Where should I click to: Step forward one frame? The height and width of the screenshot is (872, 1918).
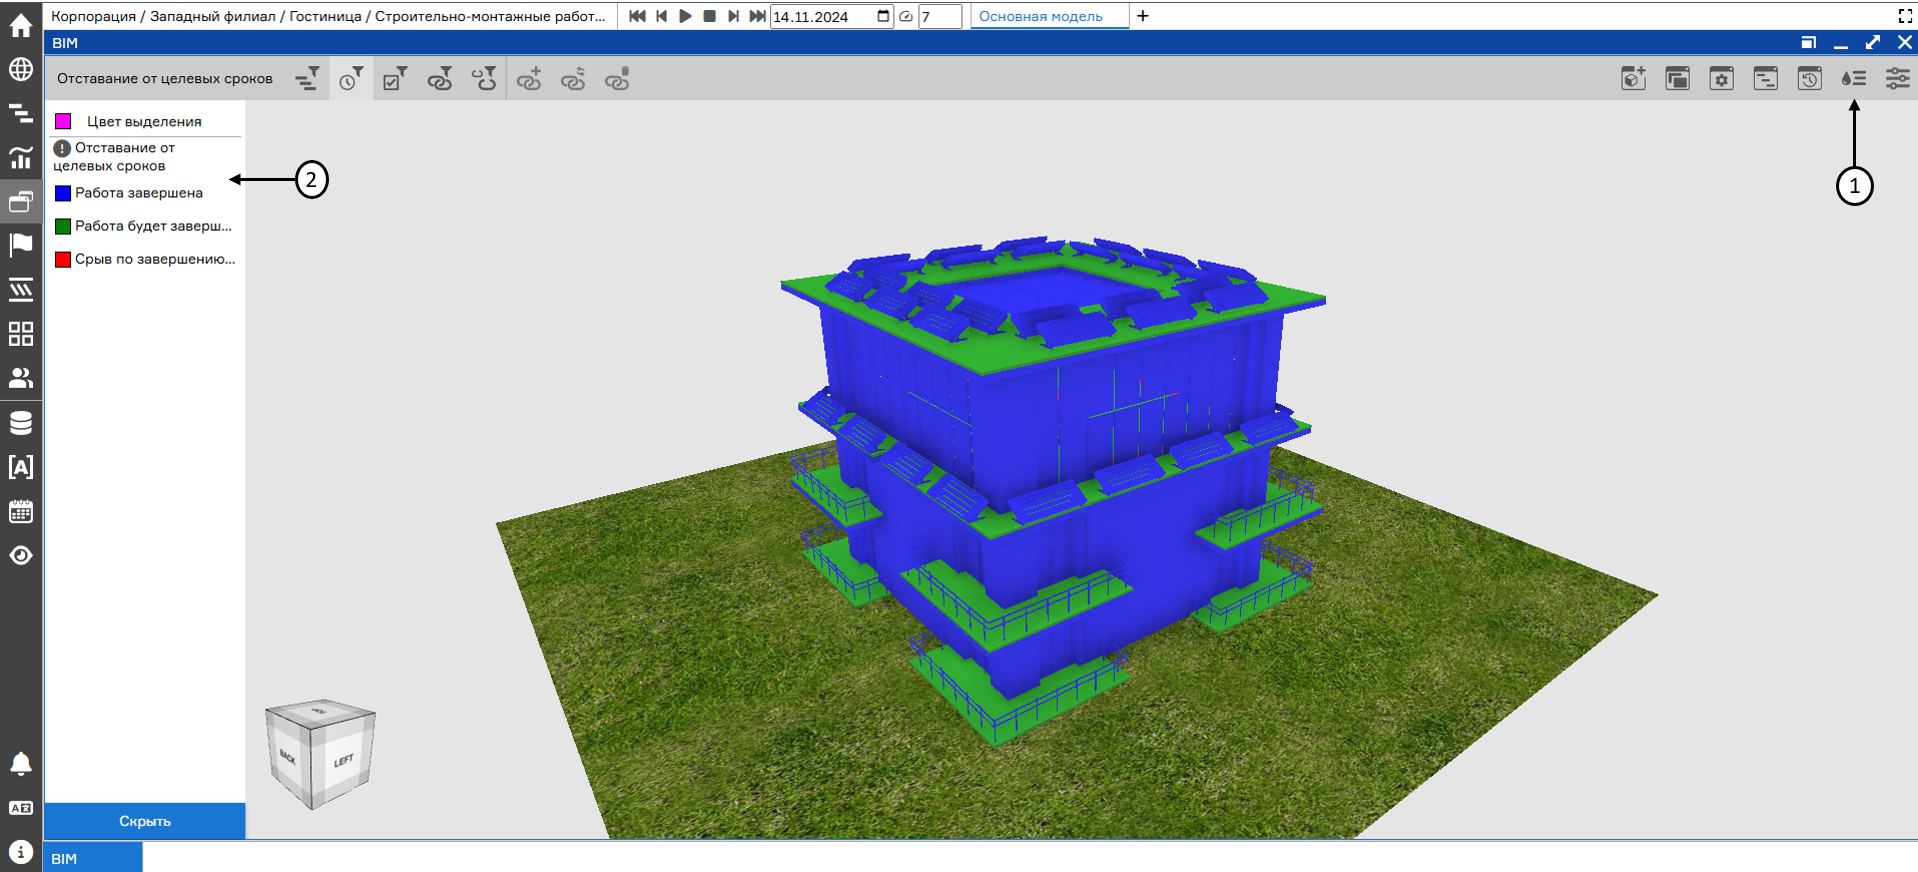[x=734, y=16]
